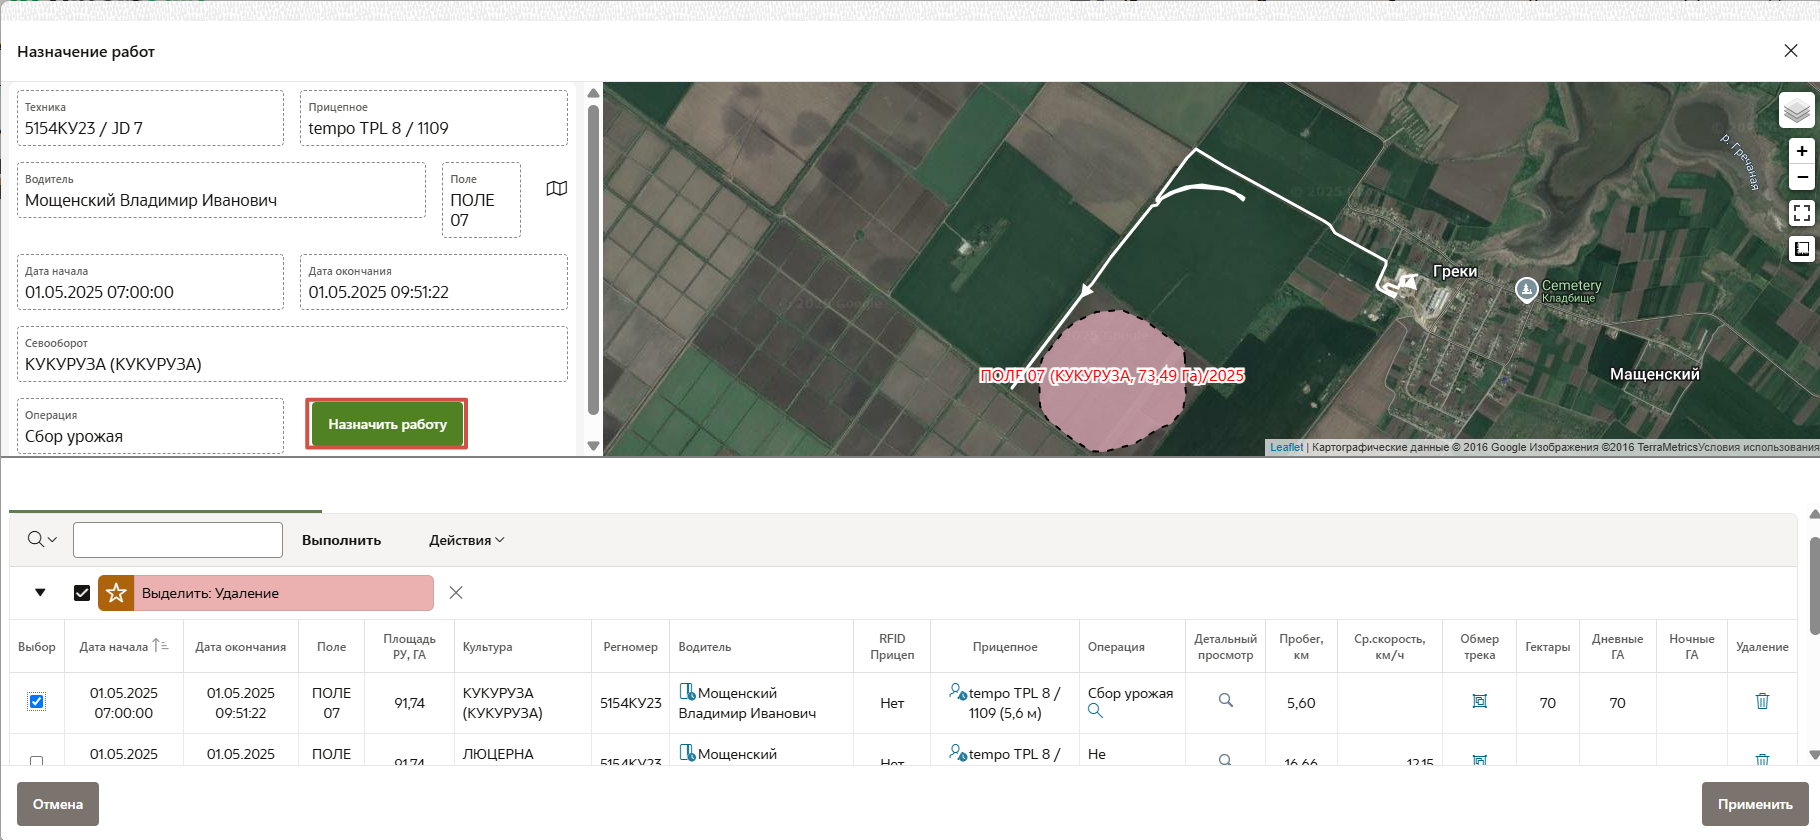Screen dimensions: 1820x840
Task: Click the report search input field
Action: [x=178, y=540]
